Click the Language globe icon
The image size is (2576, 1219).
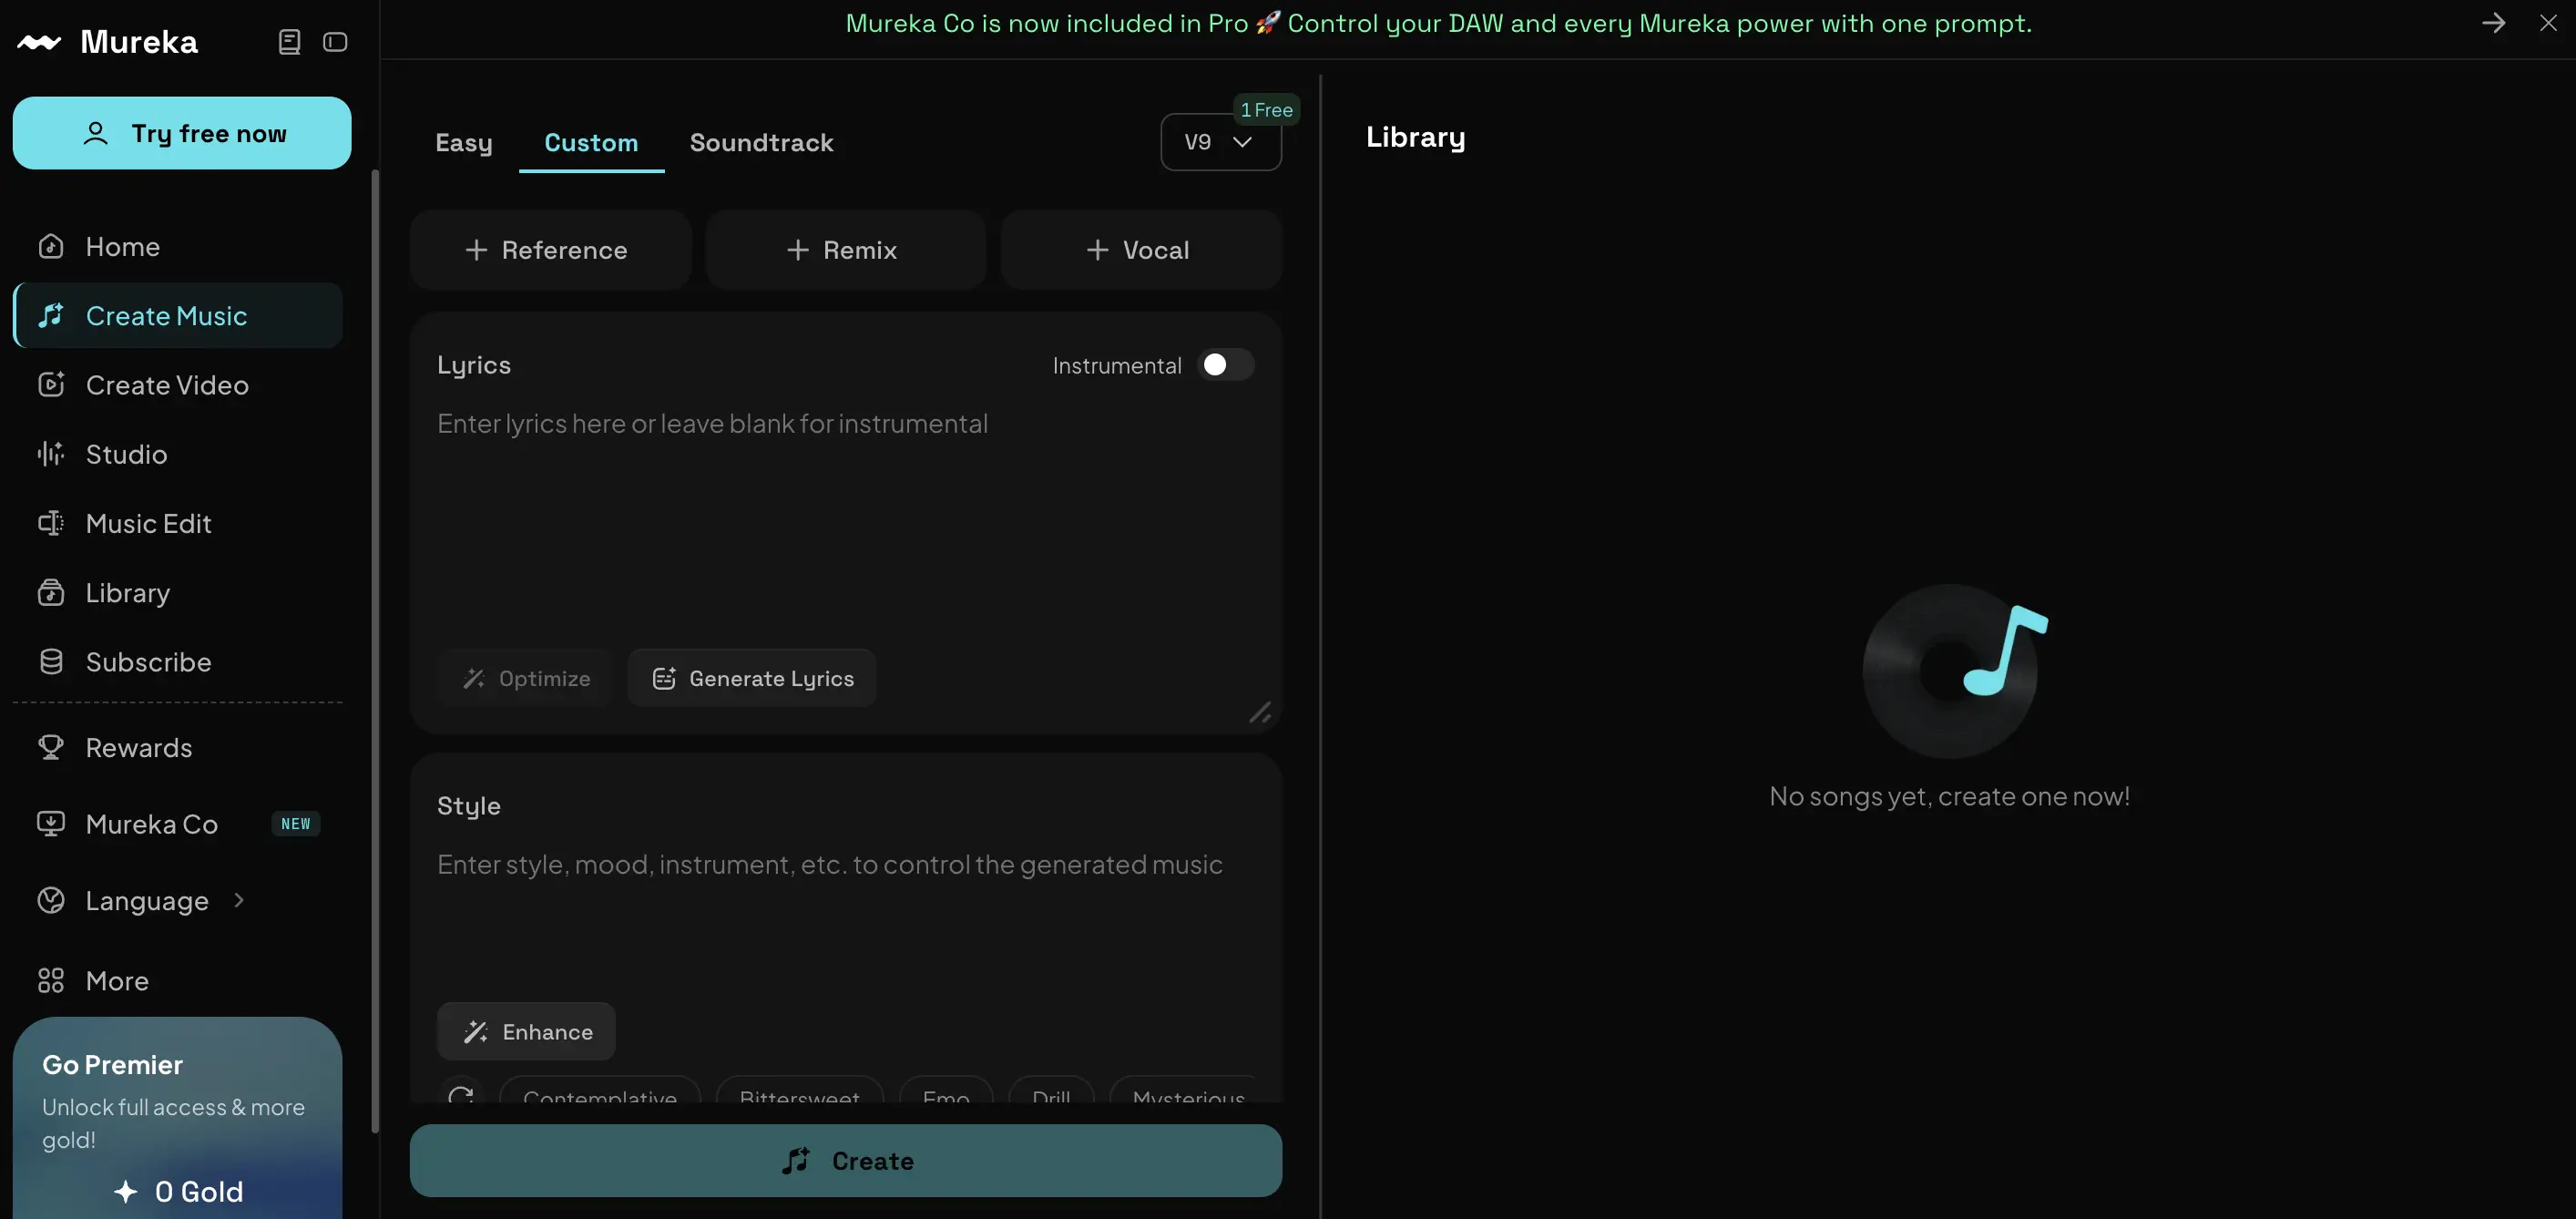(51, 900)
